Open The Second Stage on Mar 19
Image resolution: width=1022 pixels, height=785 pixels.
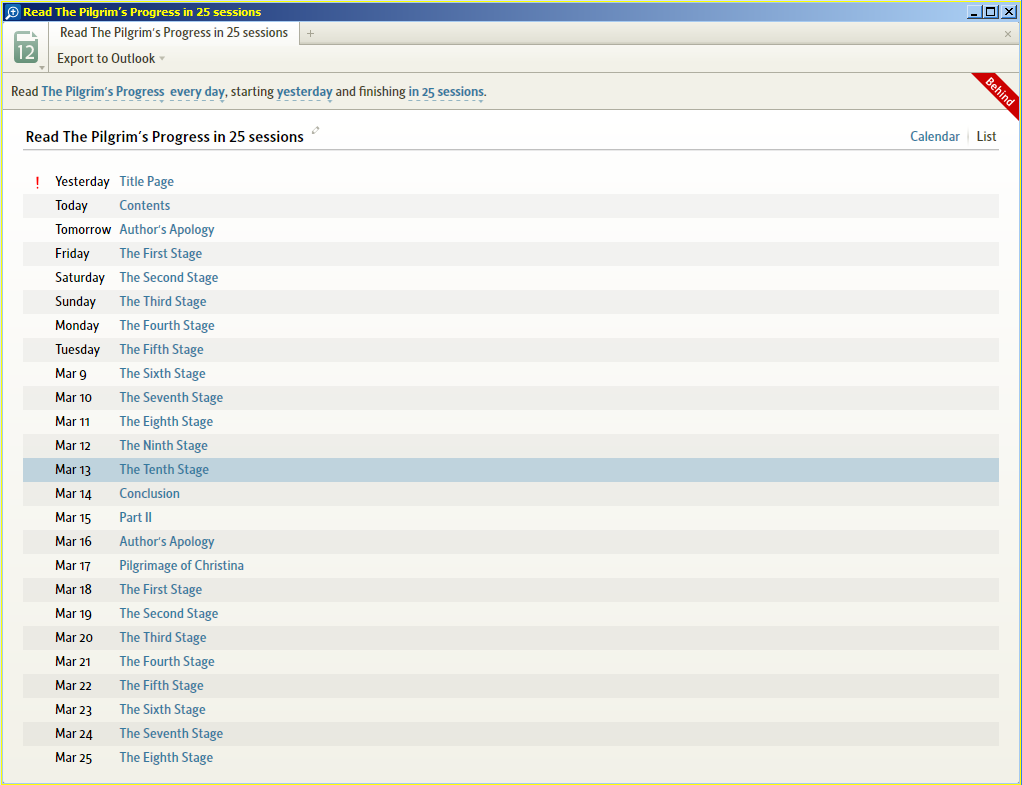[169, 614]
